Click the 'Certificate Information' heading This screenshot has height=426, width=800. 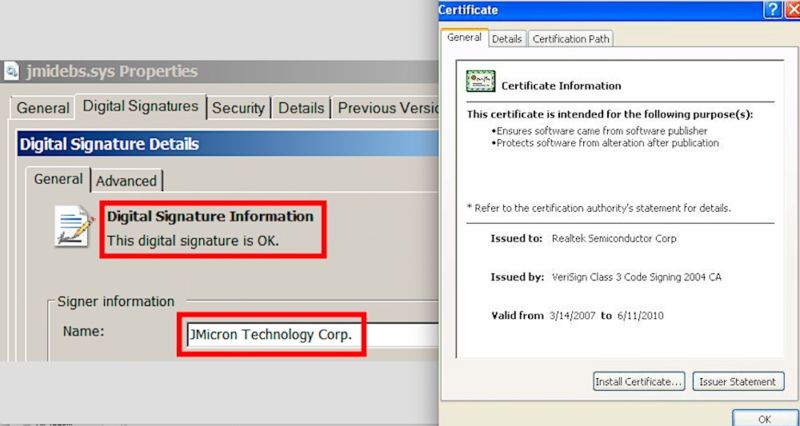click(x=561, y=86)
